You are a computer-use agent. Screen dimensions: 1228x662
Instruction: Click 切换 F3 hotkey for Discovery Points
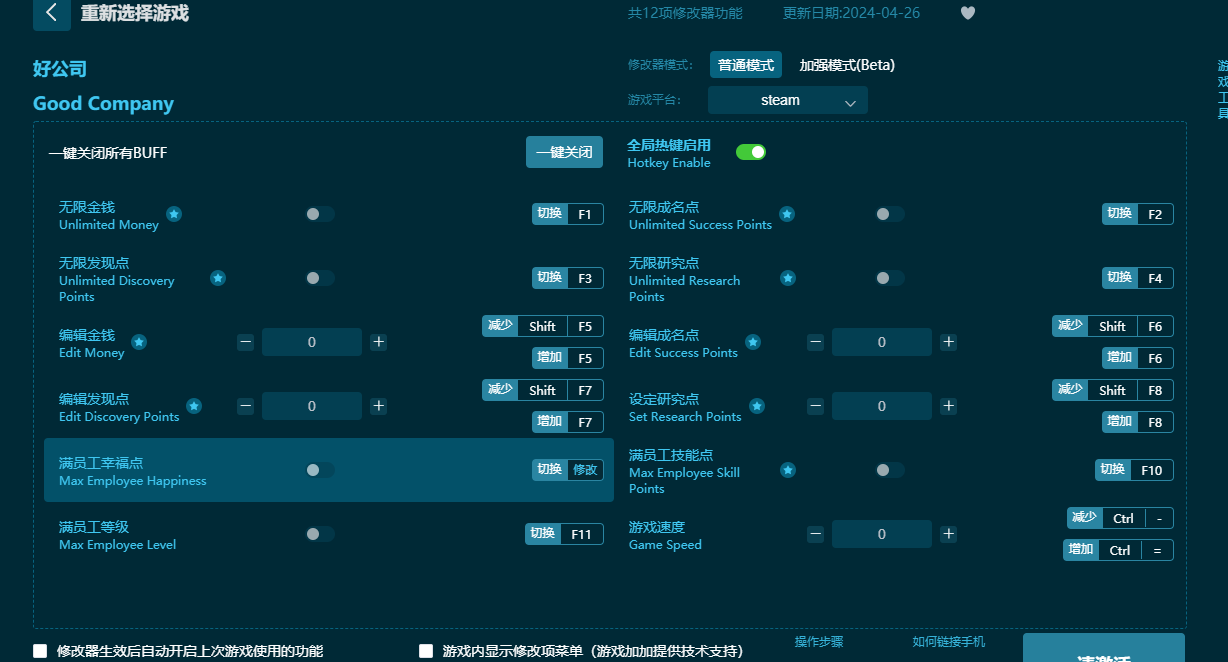coord(568,278)
